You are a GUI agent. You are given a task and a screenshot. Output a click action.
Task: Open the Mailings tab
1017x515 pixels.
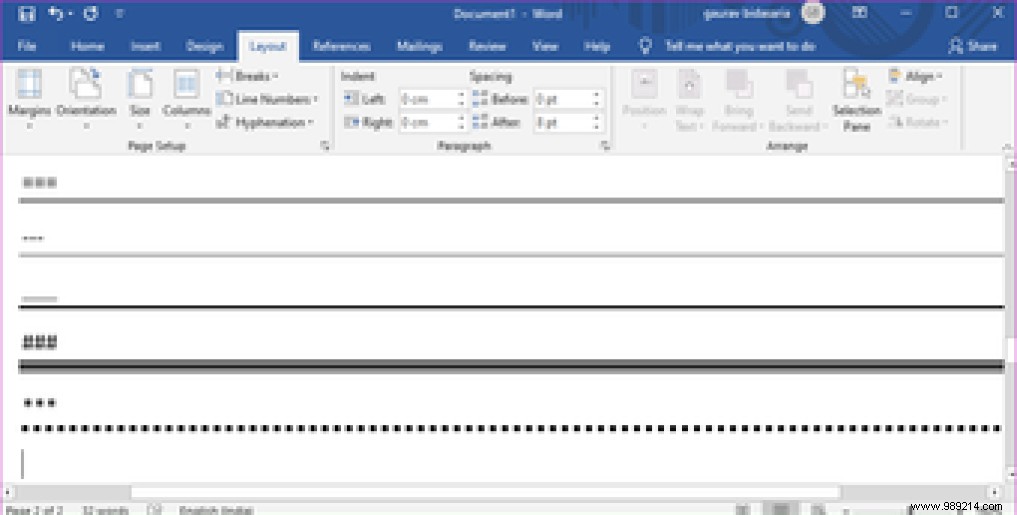[x=420, y=46]
